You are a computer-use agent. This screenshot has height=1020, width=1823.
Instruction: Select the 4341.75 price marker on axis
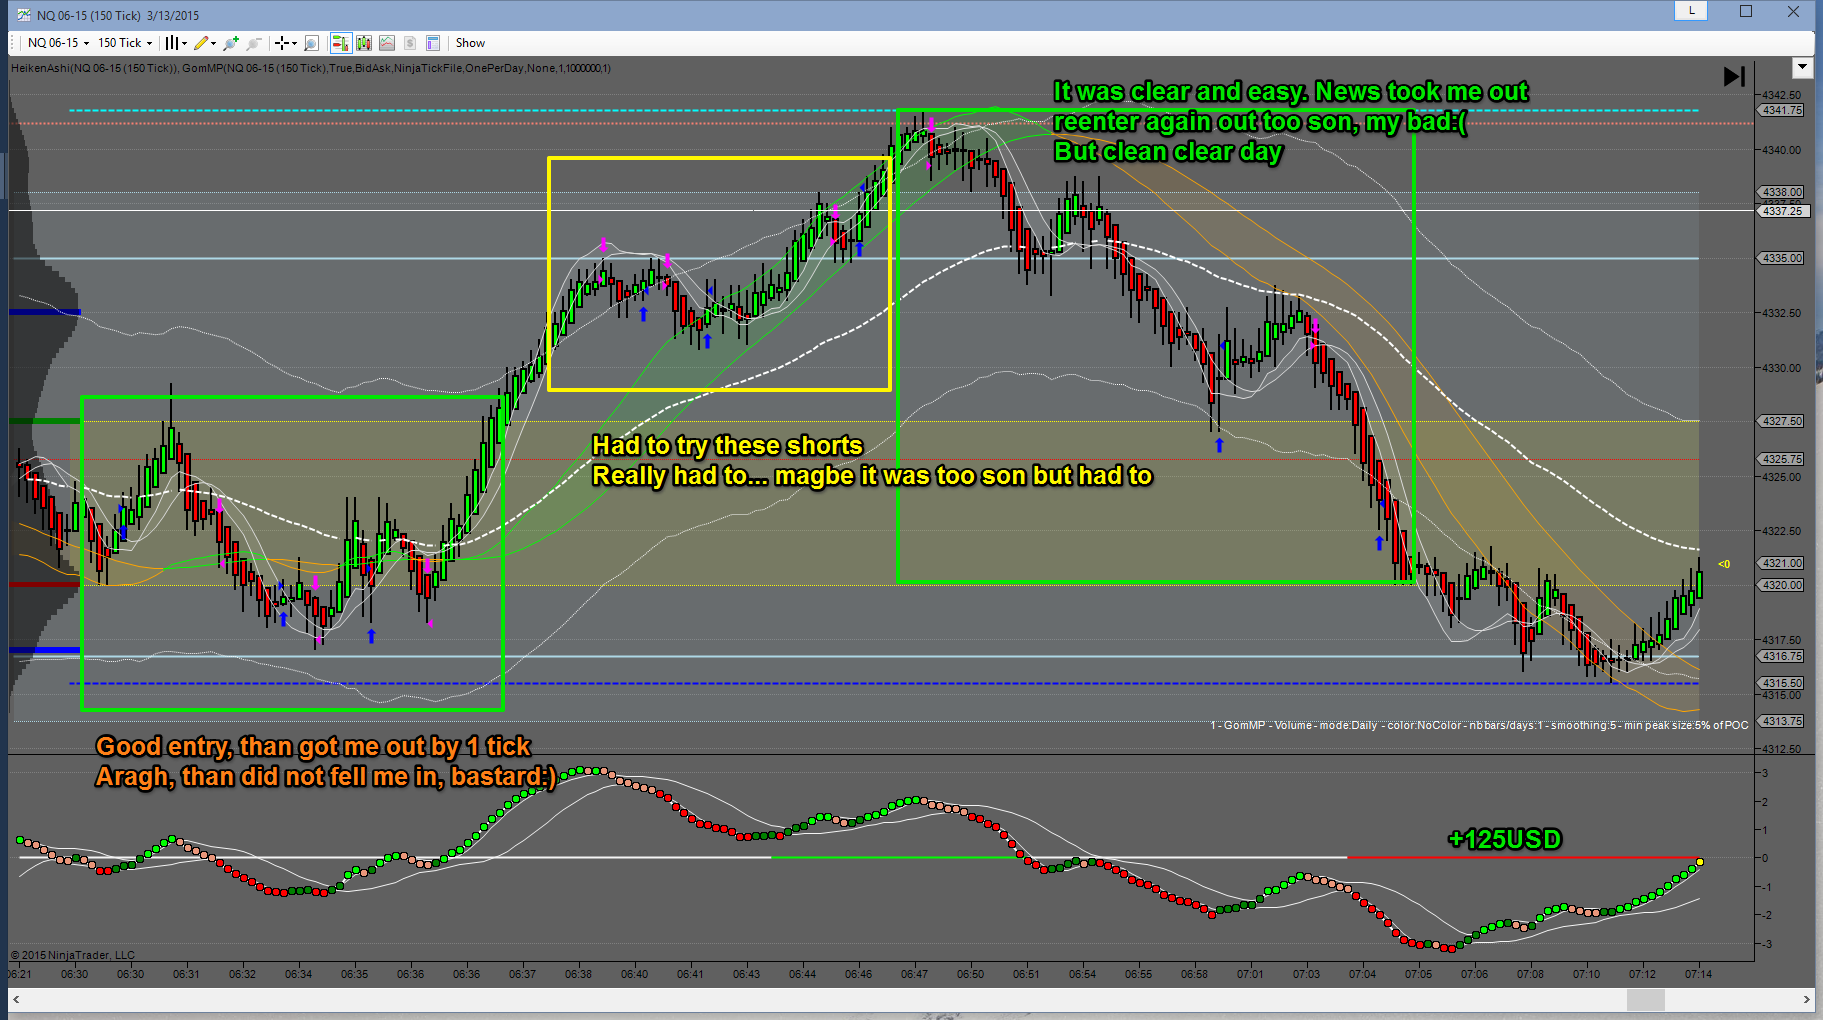coord(1782,110)
